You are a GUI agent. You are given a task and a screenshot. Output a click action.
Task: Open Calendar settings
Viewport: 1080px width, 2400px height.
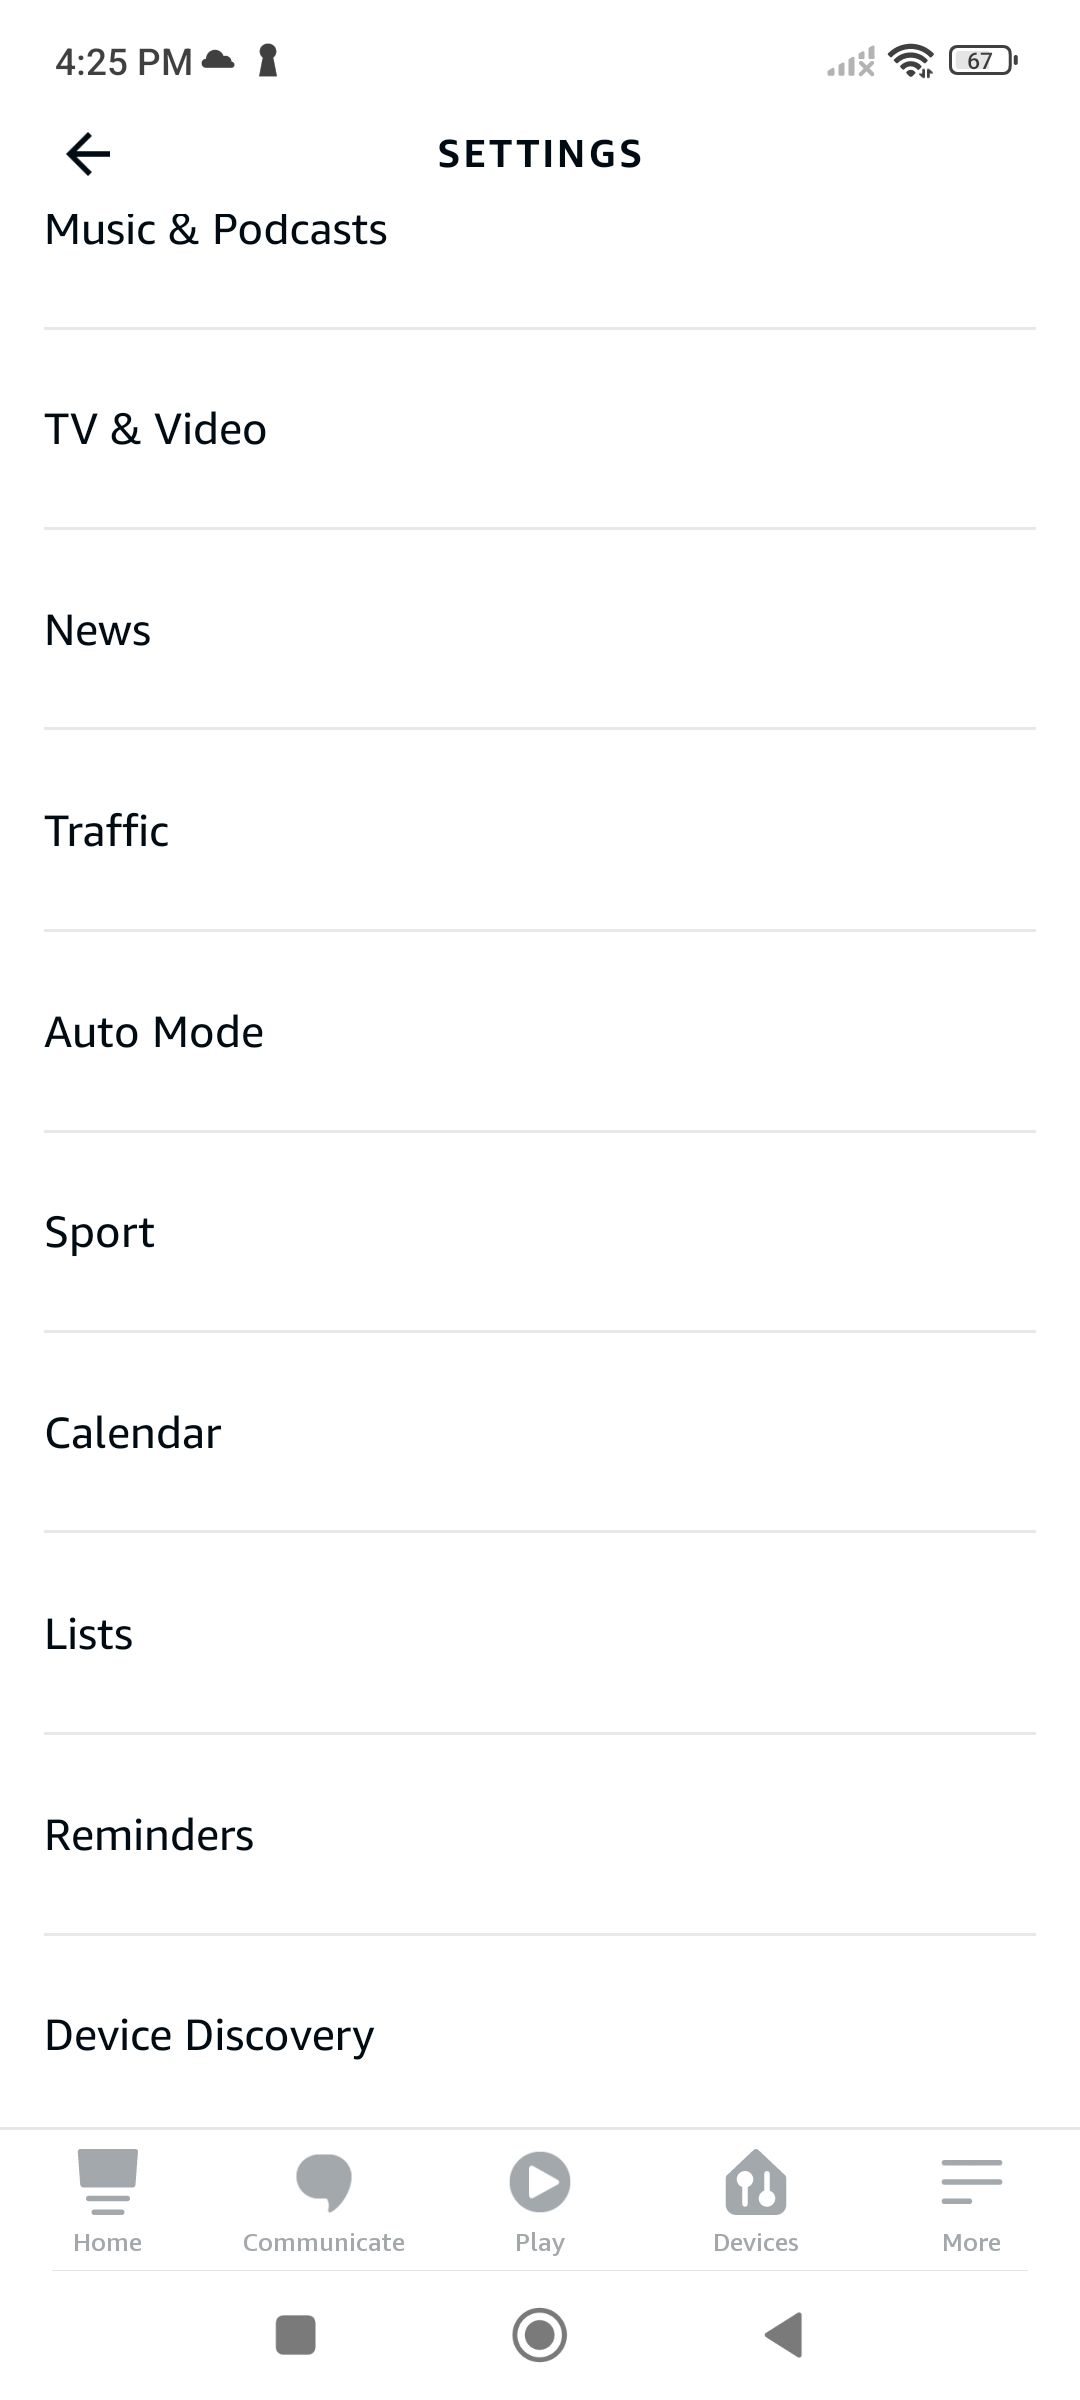pos(133,1433)
